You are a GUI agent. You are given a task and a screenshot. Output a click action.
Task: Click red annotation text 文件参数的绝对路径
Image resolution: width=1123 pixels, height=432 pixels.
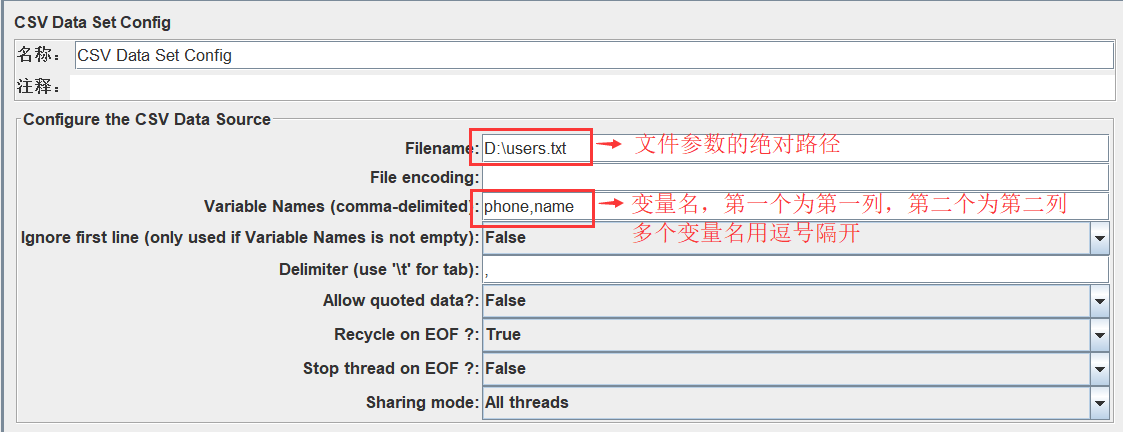click(737, 145)
